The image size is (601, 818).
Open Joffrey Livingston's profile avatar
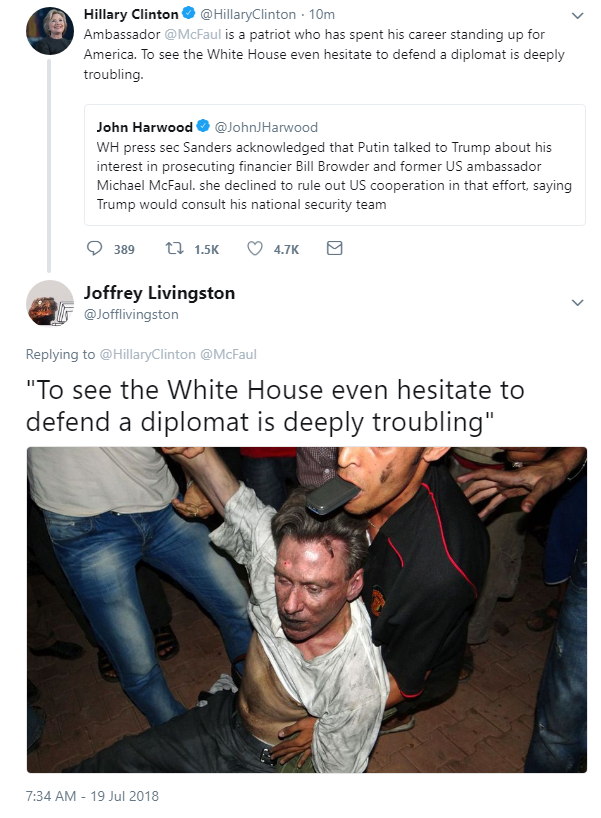pos(50,303)
